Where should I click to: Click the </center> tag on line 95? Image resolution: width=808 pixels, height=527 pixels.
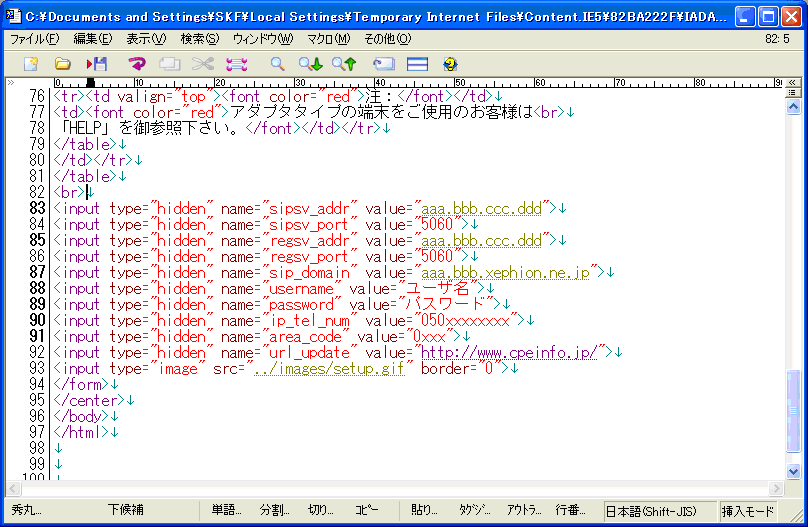click(89, 400)
